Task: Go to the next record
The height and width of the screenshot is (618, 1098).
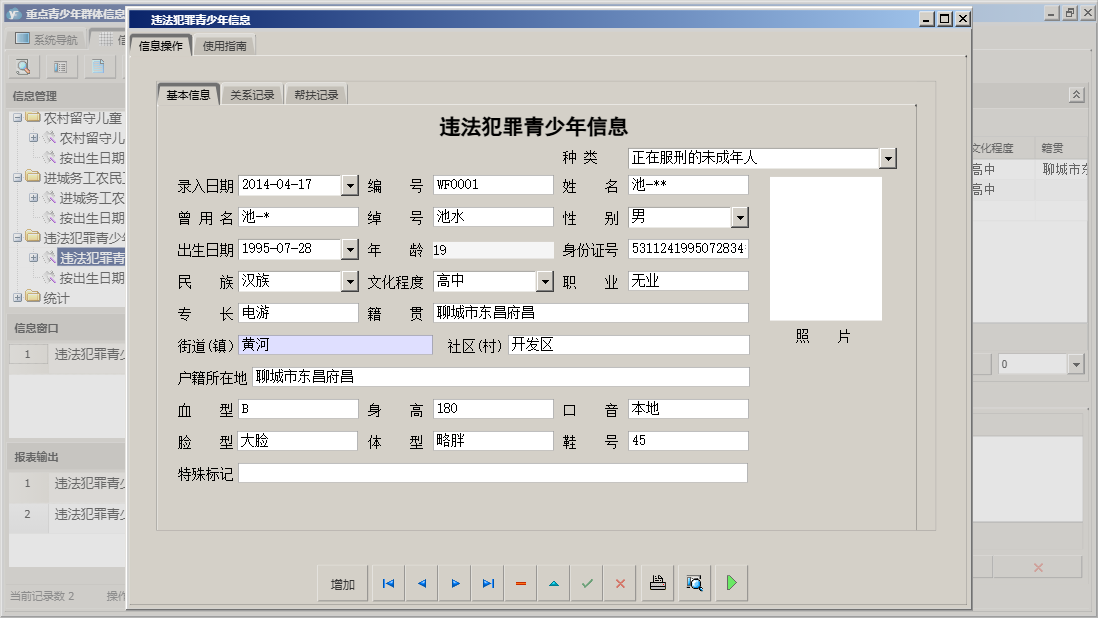Action: tap(455, 584)
